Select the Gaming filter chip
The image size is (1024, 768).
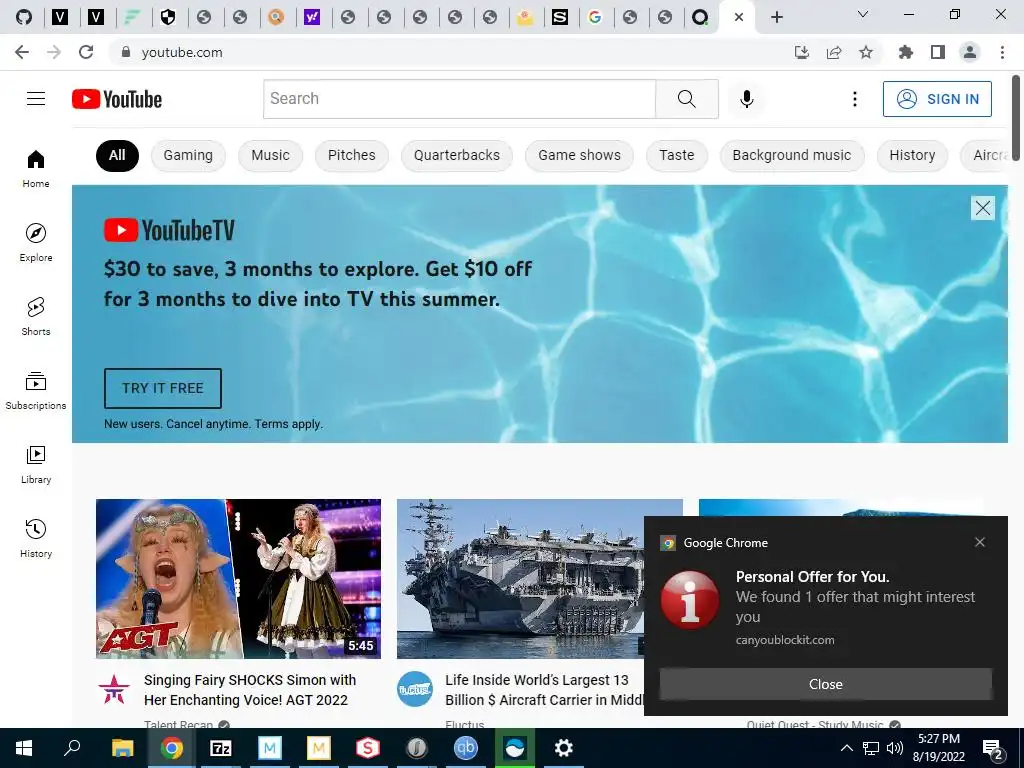pos(188,155)
